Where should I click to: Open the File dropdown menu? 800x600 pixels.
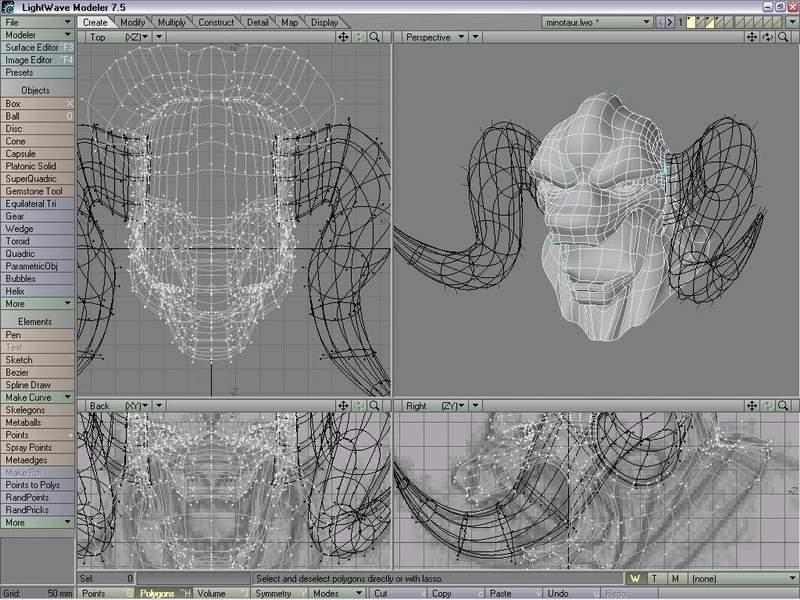point(37,22)
